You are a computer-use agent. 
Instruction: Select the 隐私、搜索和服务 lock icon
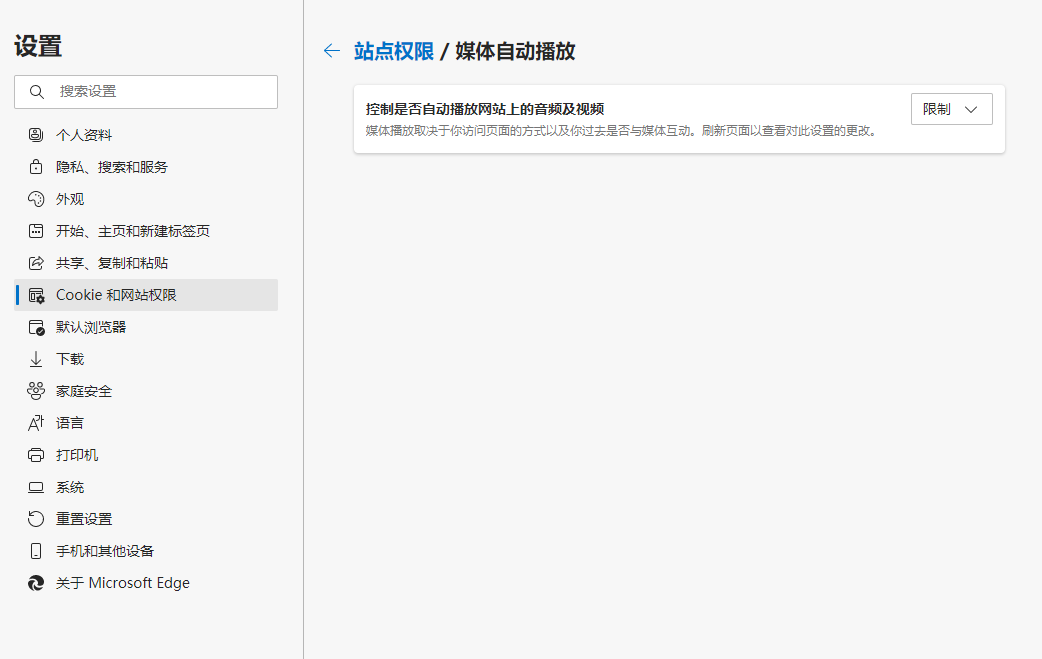[37, 166]
